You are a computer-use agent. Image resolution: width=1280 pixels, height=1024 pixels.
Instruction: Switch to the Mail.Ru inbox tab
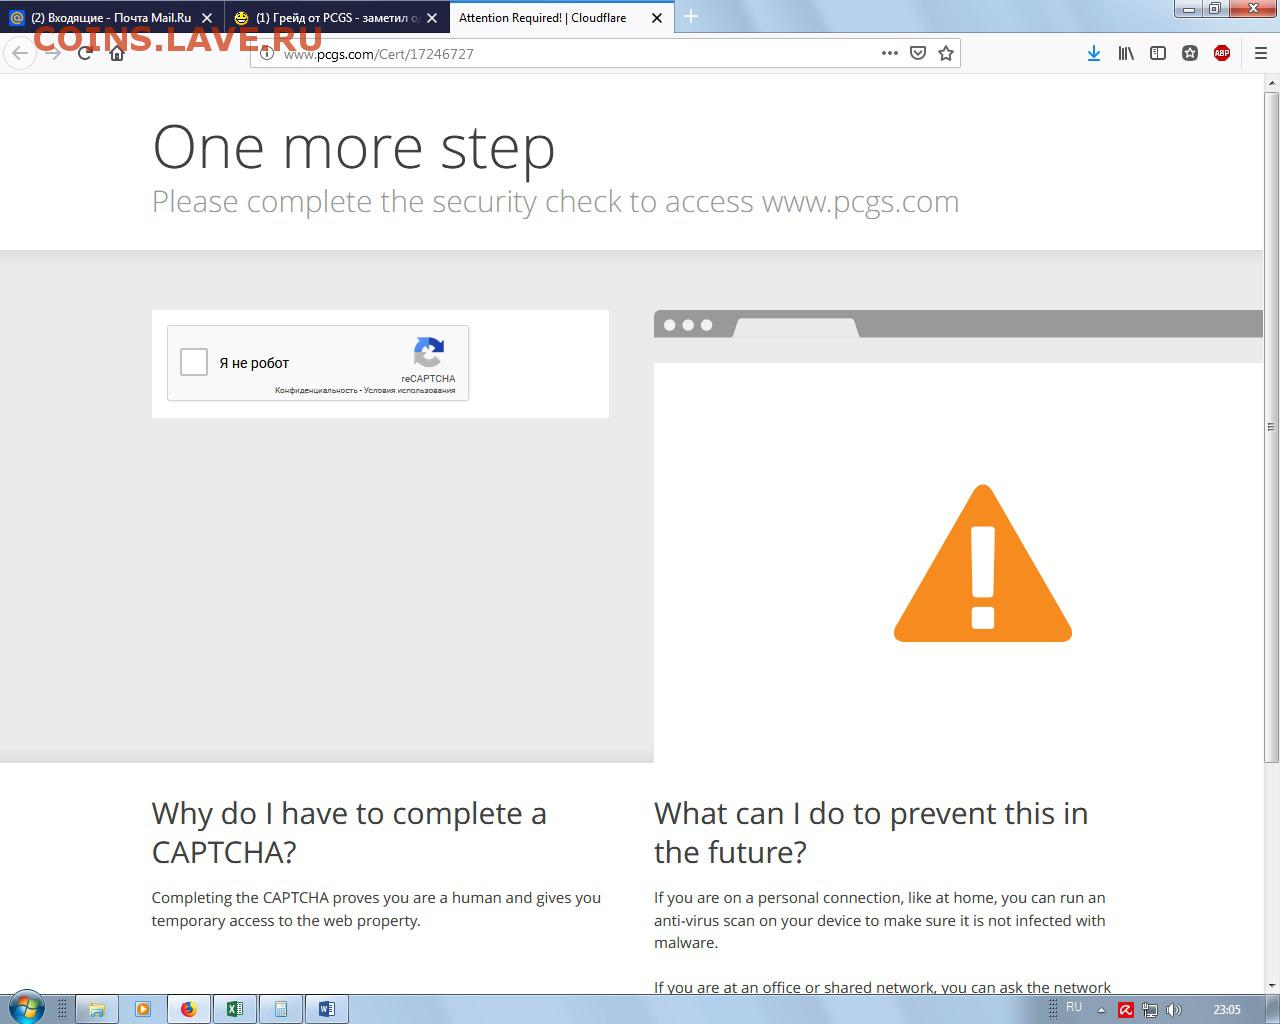(x=111, y=18)
